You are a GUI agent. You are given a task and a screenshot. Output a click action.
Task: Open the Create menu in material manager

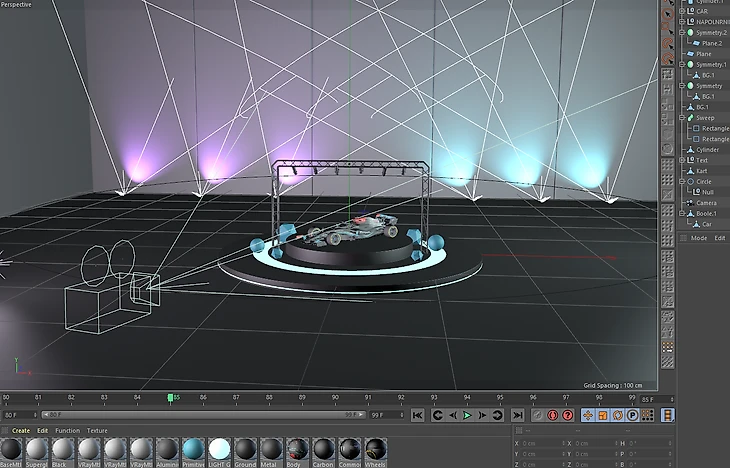tap(20, 431)
